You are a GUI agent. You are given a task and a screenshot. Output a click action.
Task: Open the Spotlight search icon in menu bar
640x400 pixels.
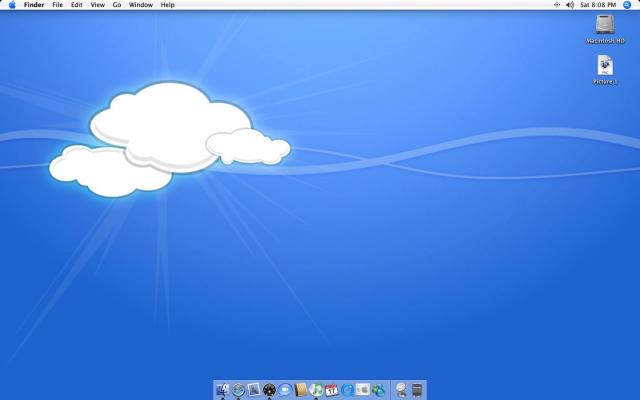(x=627, y=5)
